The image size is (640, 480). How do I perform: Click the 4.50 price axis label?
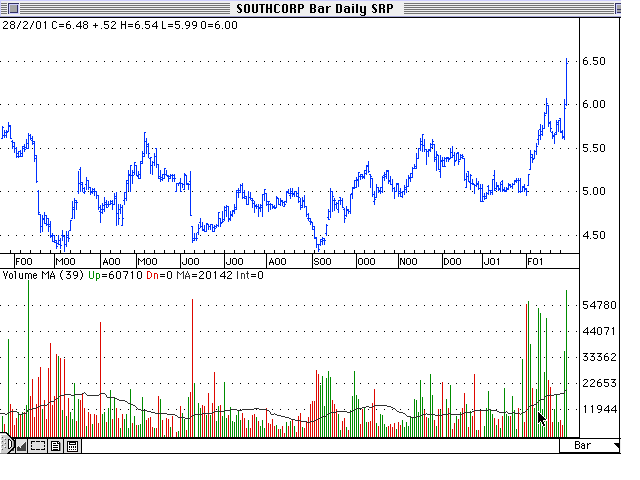pos(593,235)
